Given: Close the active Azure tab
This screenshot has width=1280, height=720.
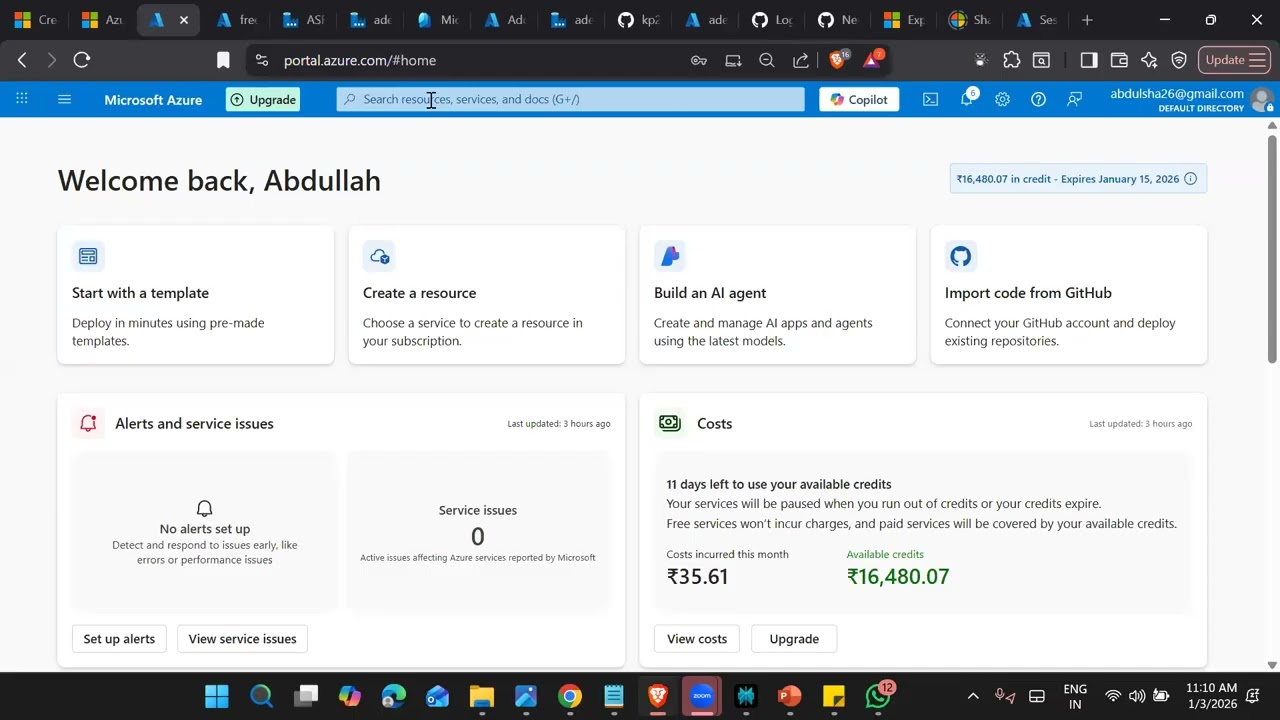Looking at the screenshot, I should pyautogui.click(x=184, y=20).
